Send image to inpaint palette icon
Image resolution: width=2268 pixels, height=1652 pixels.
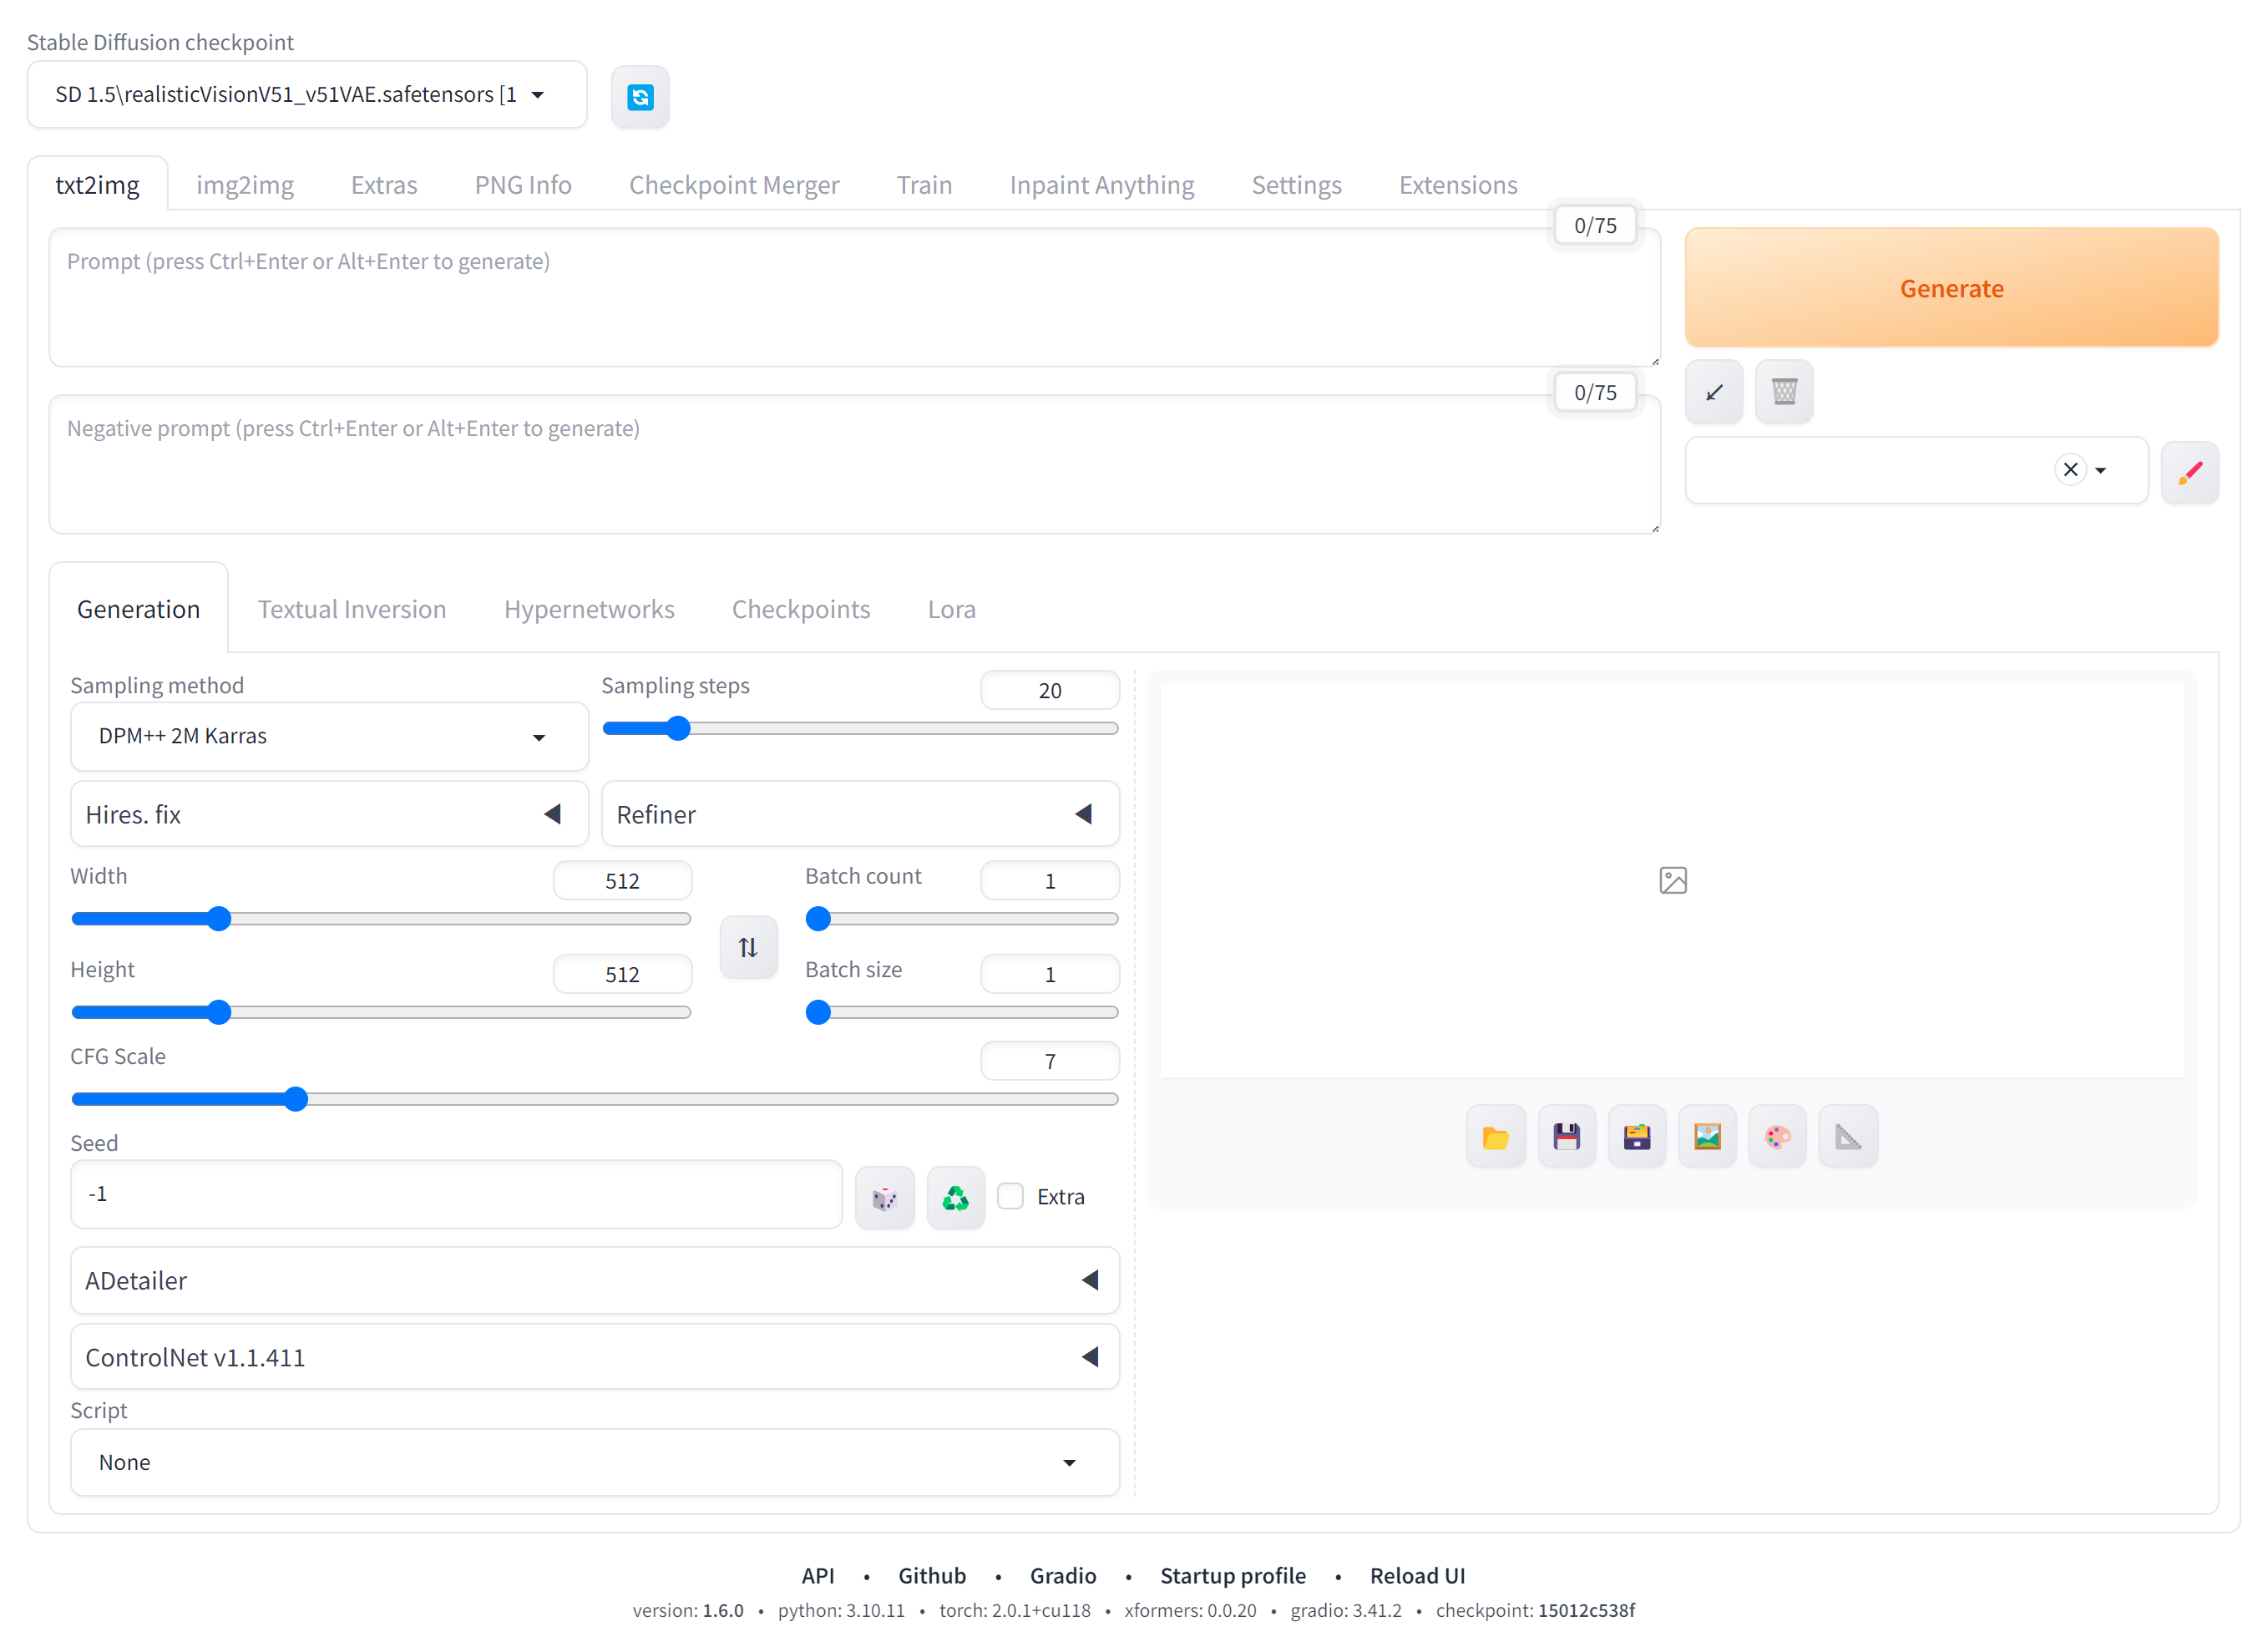pyautogui.click(x=1777, y=1137)
